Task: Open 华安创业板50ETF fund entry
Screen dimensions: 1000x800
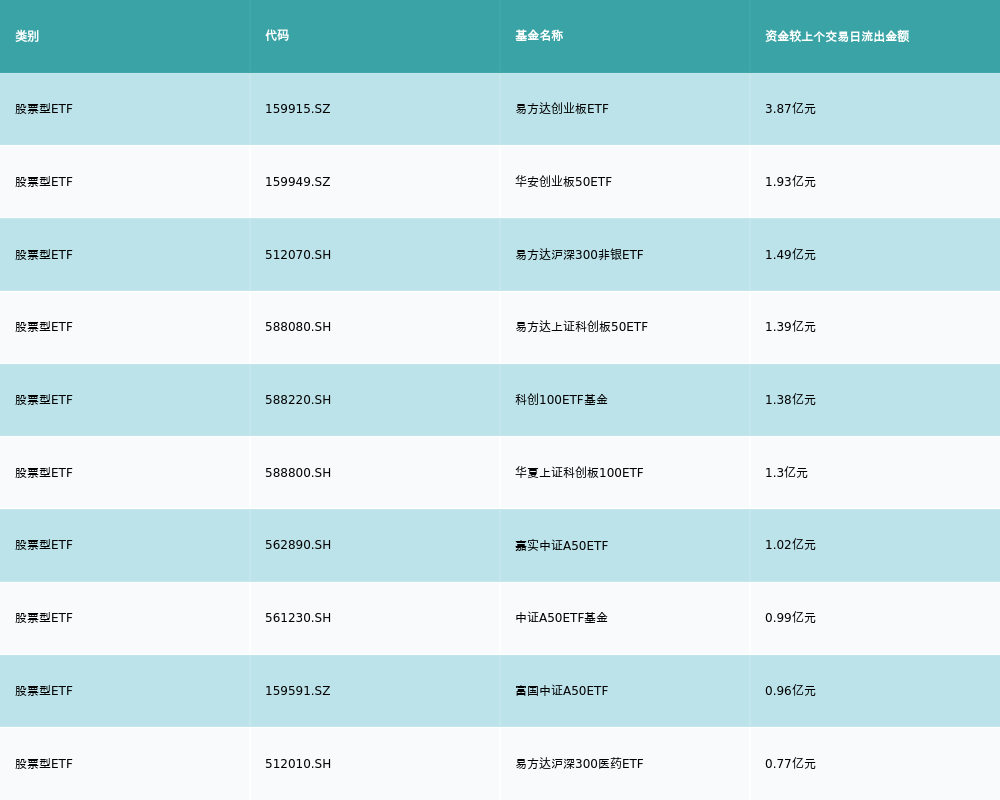Action: click(x=563, y=182)
